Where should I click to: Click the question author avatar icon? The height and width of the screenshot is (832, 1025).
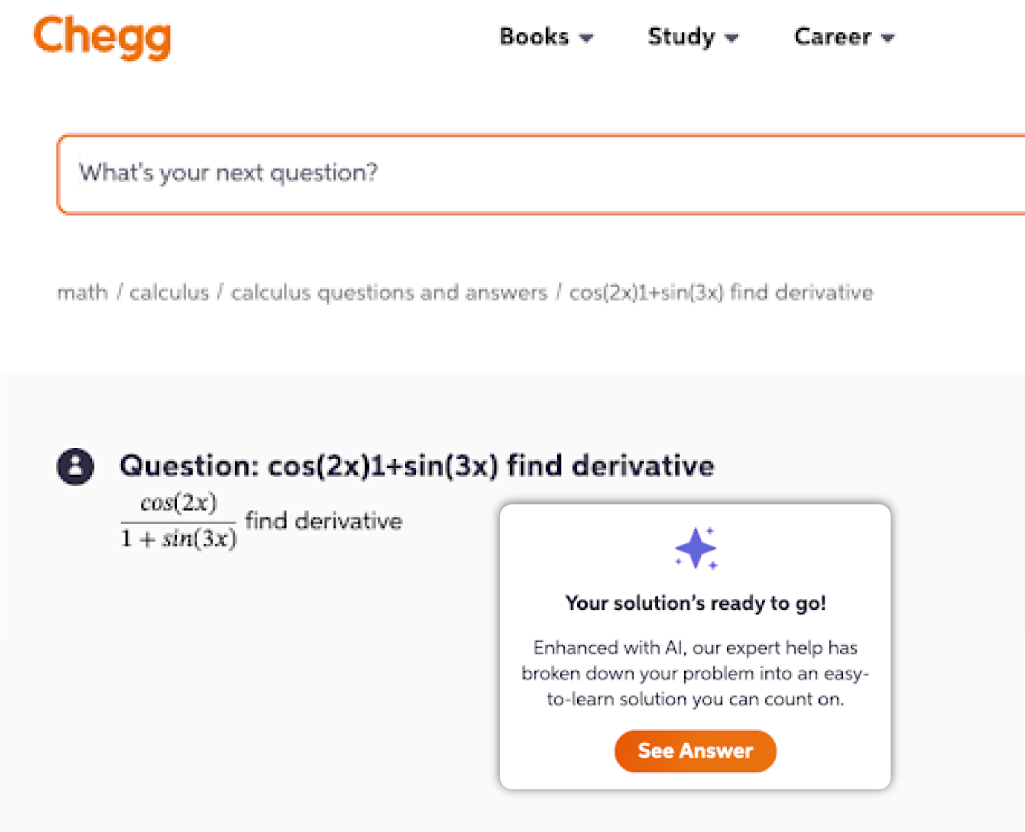coord(75,467)
